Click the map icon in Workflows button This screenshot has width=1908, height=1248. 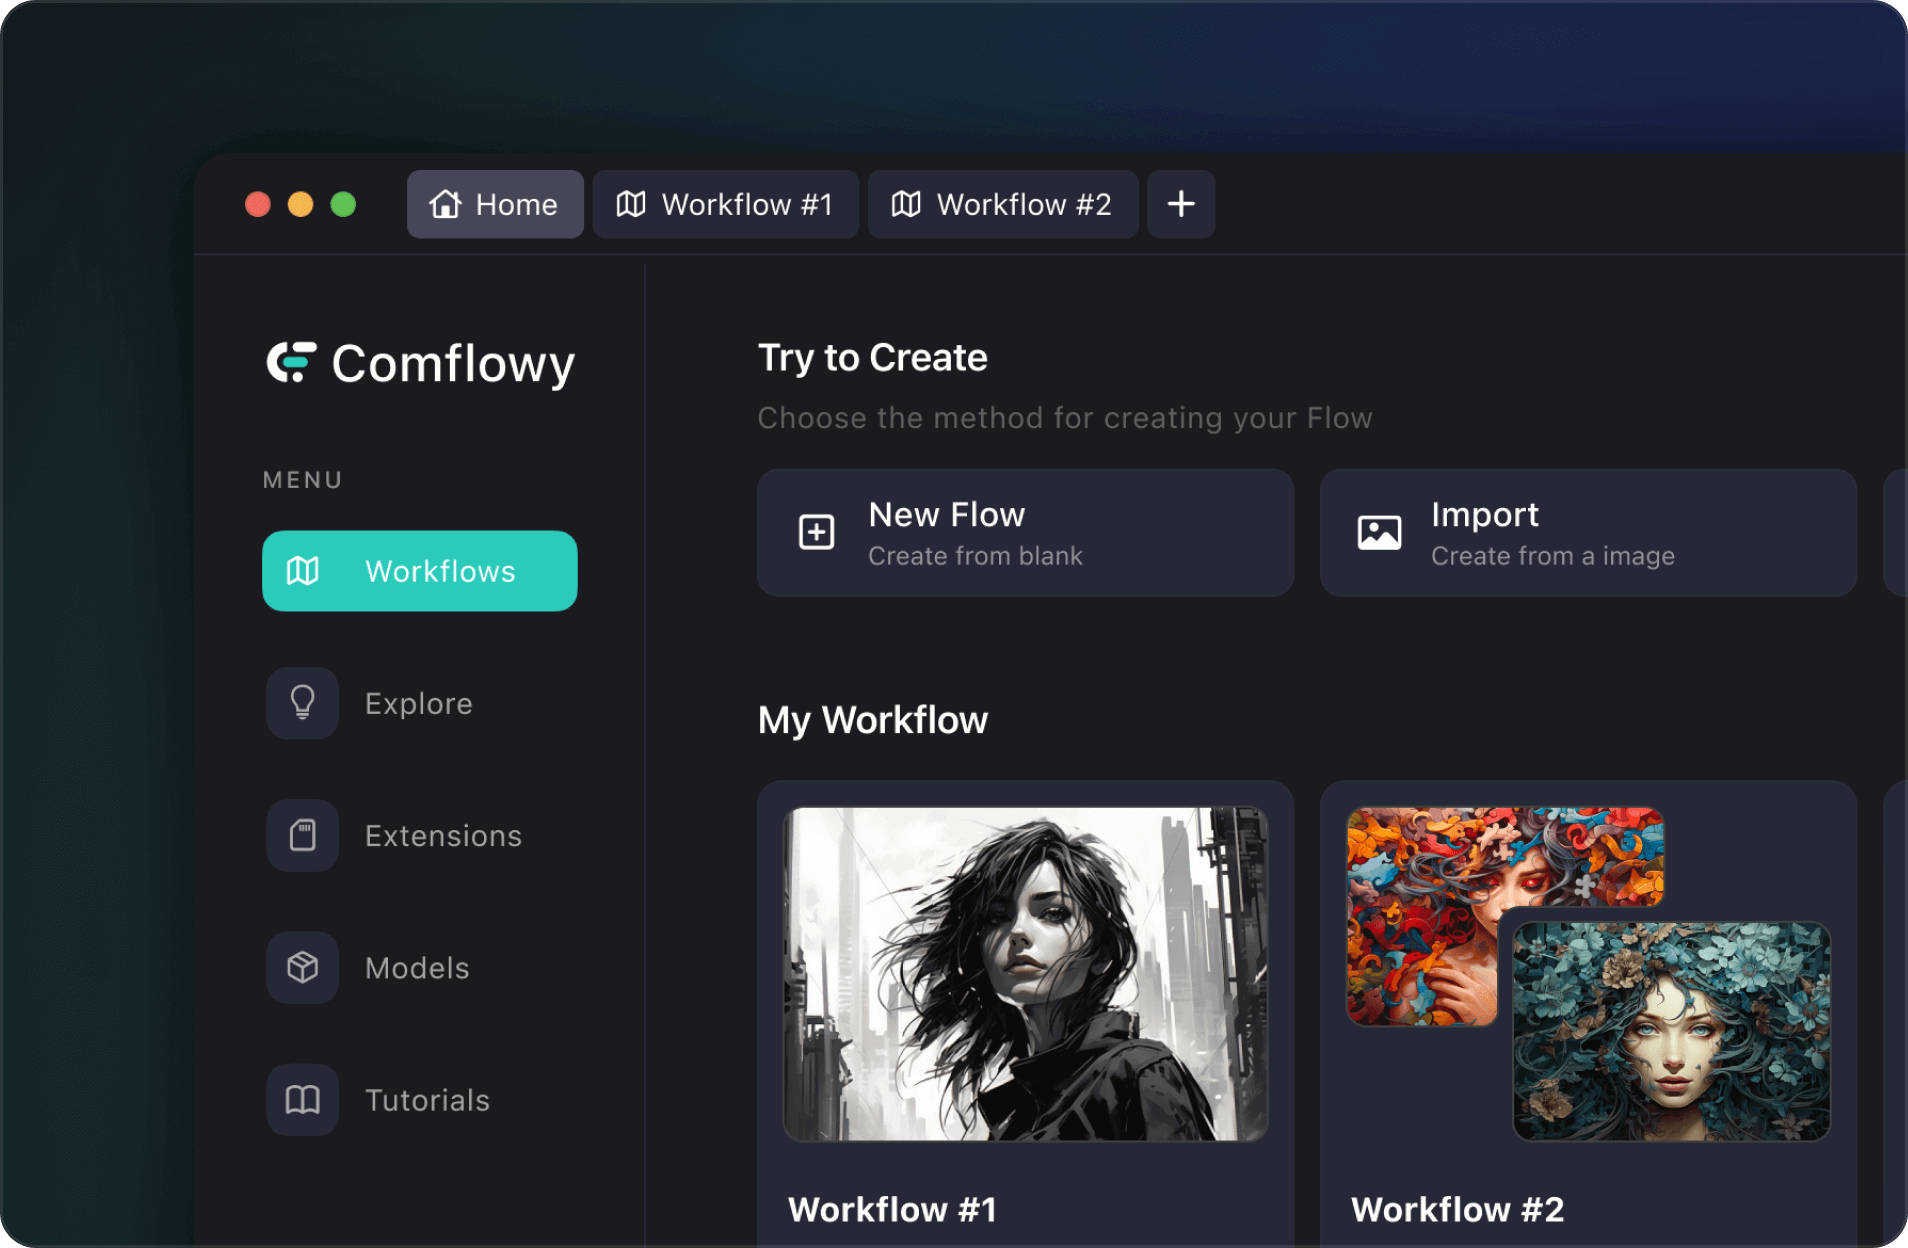[303, 571]
